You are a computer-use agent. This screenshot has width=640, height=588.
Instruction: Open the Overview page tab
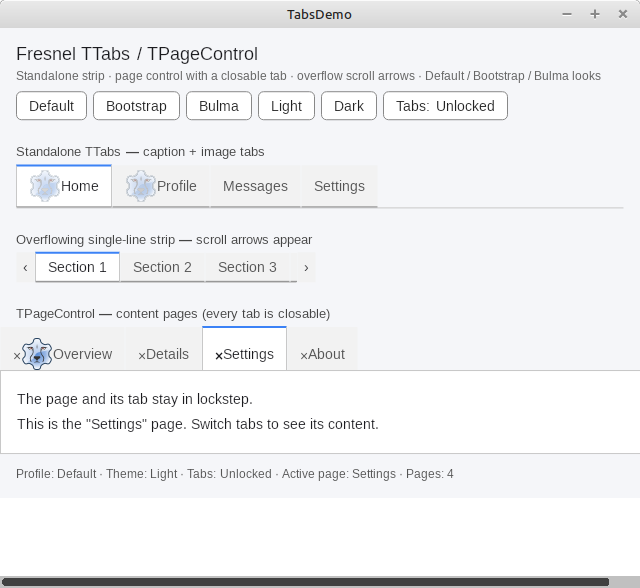62,349
